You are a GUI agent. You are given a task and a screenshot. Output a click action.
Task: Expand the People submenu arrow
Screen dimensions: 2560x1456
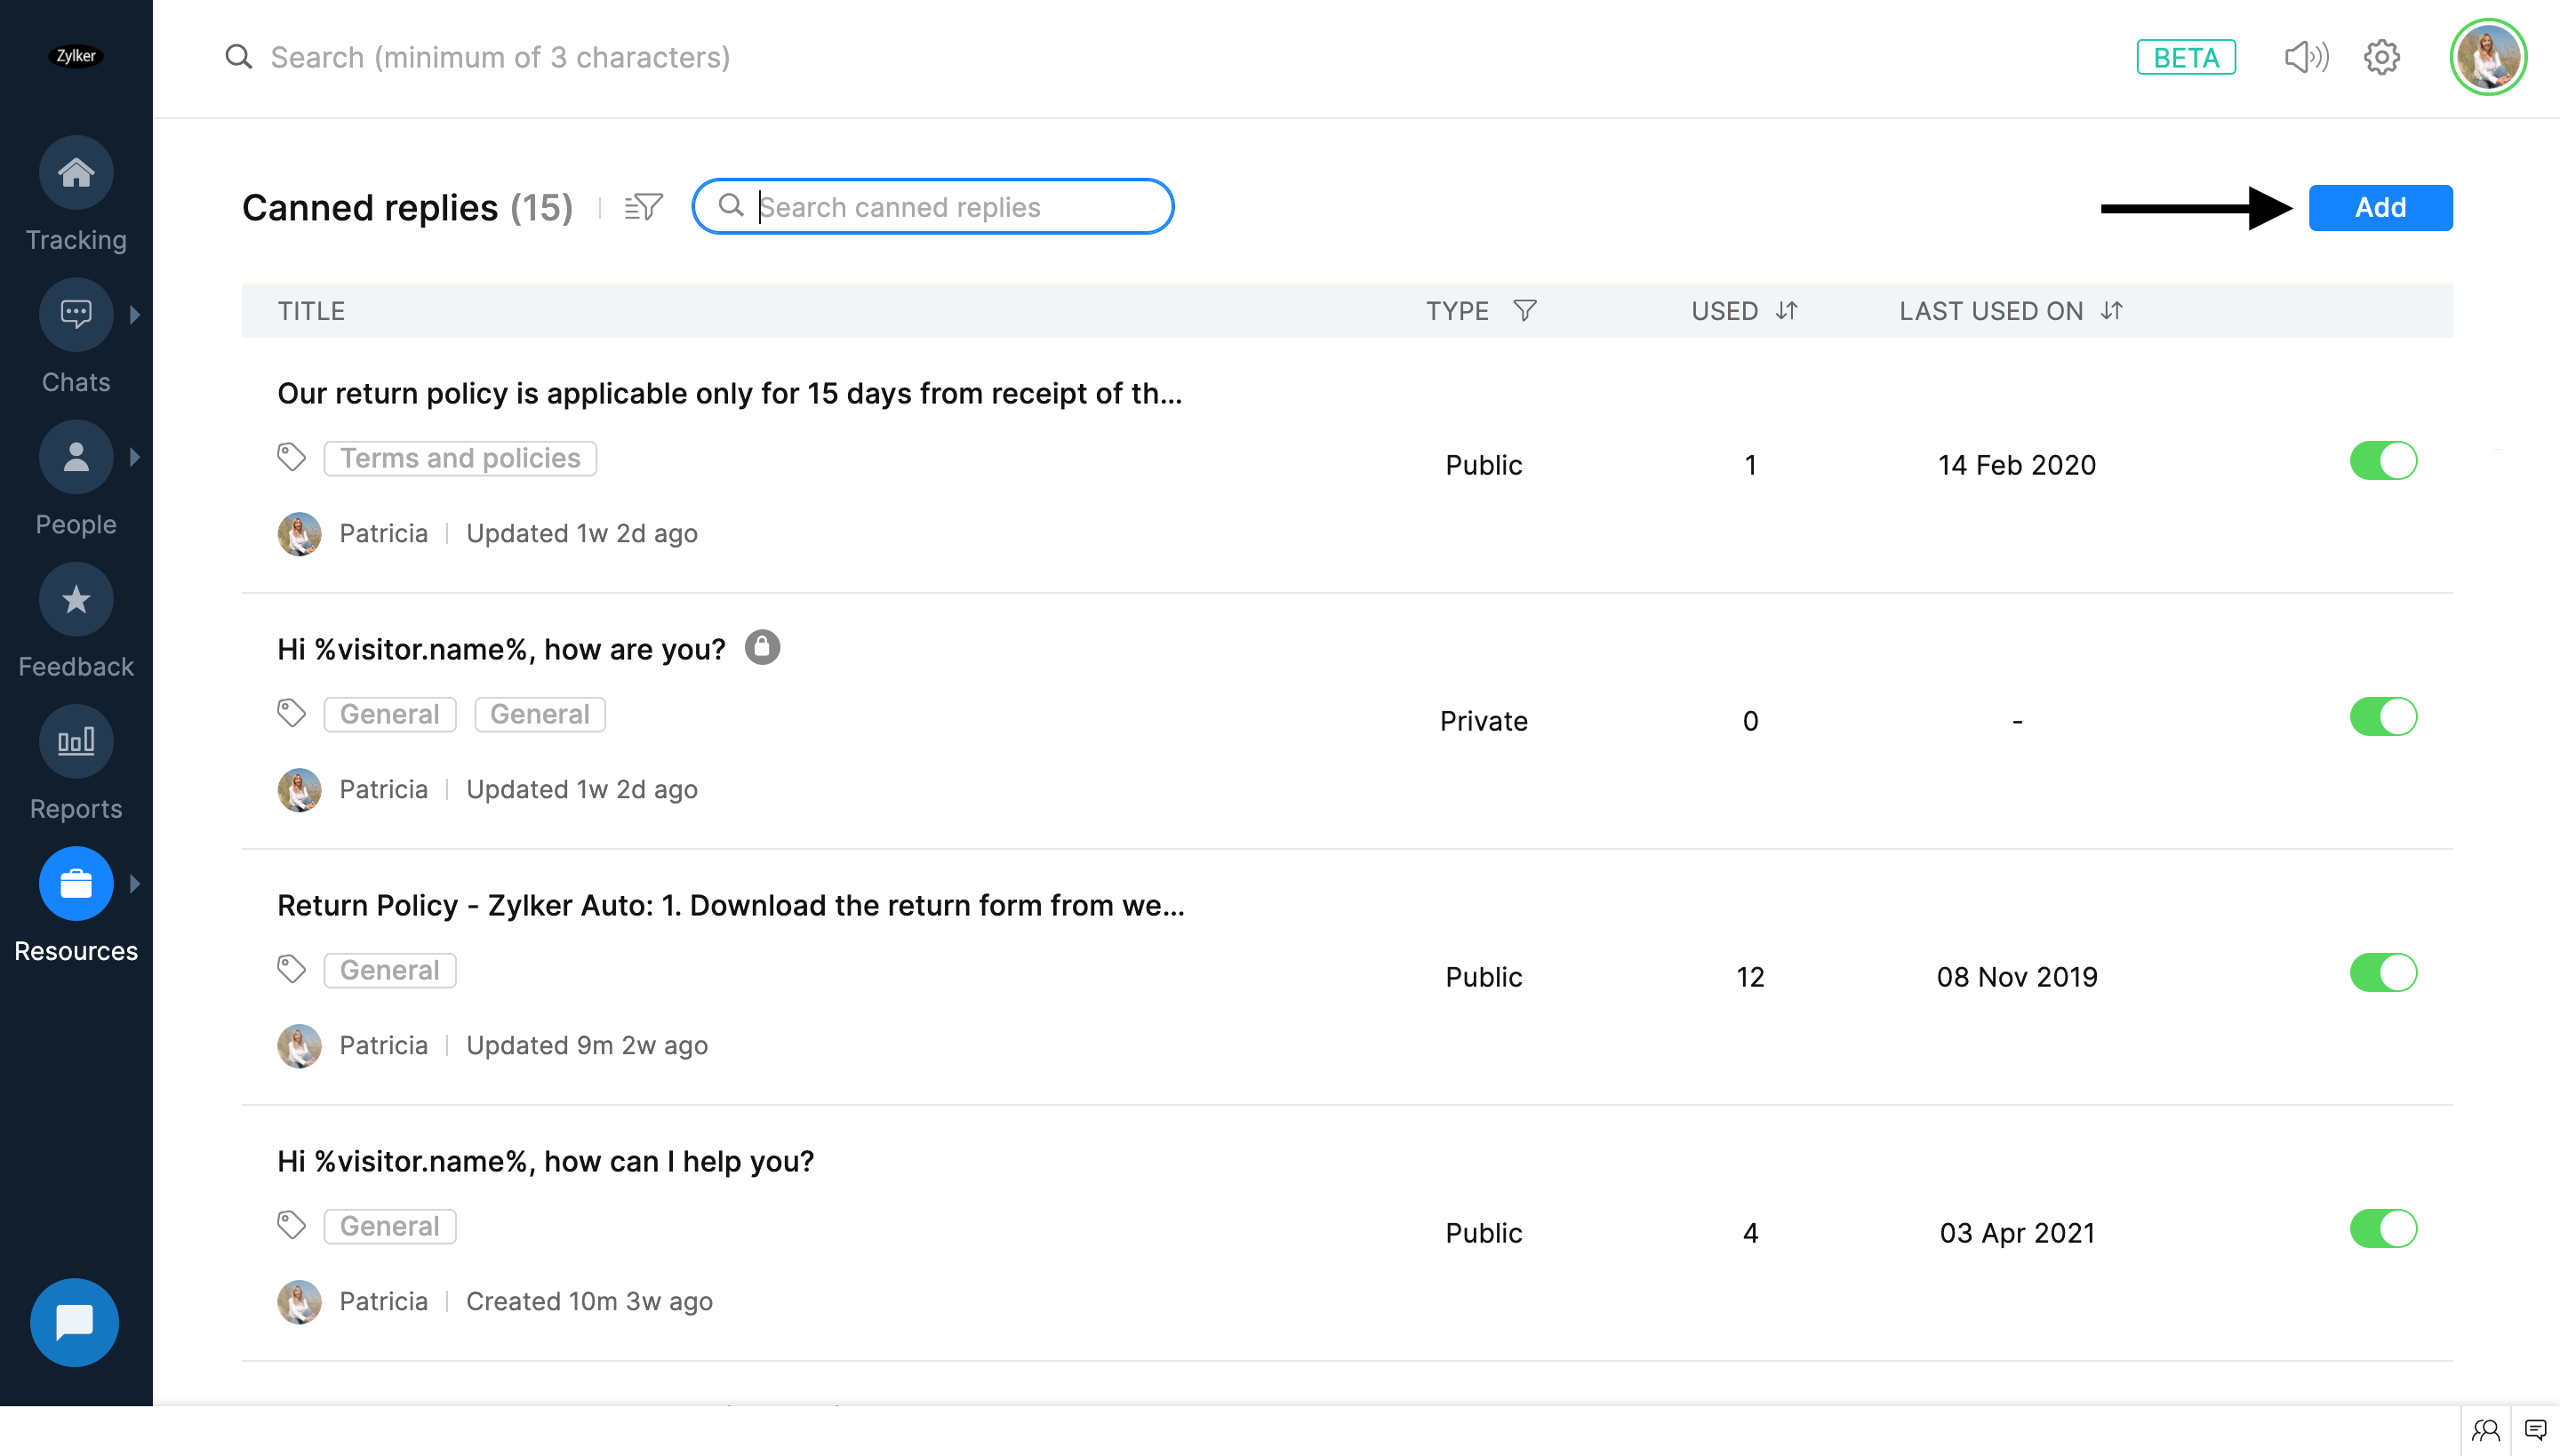coord(135,457)
